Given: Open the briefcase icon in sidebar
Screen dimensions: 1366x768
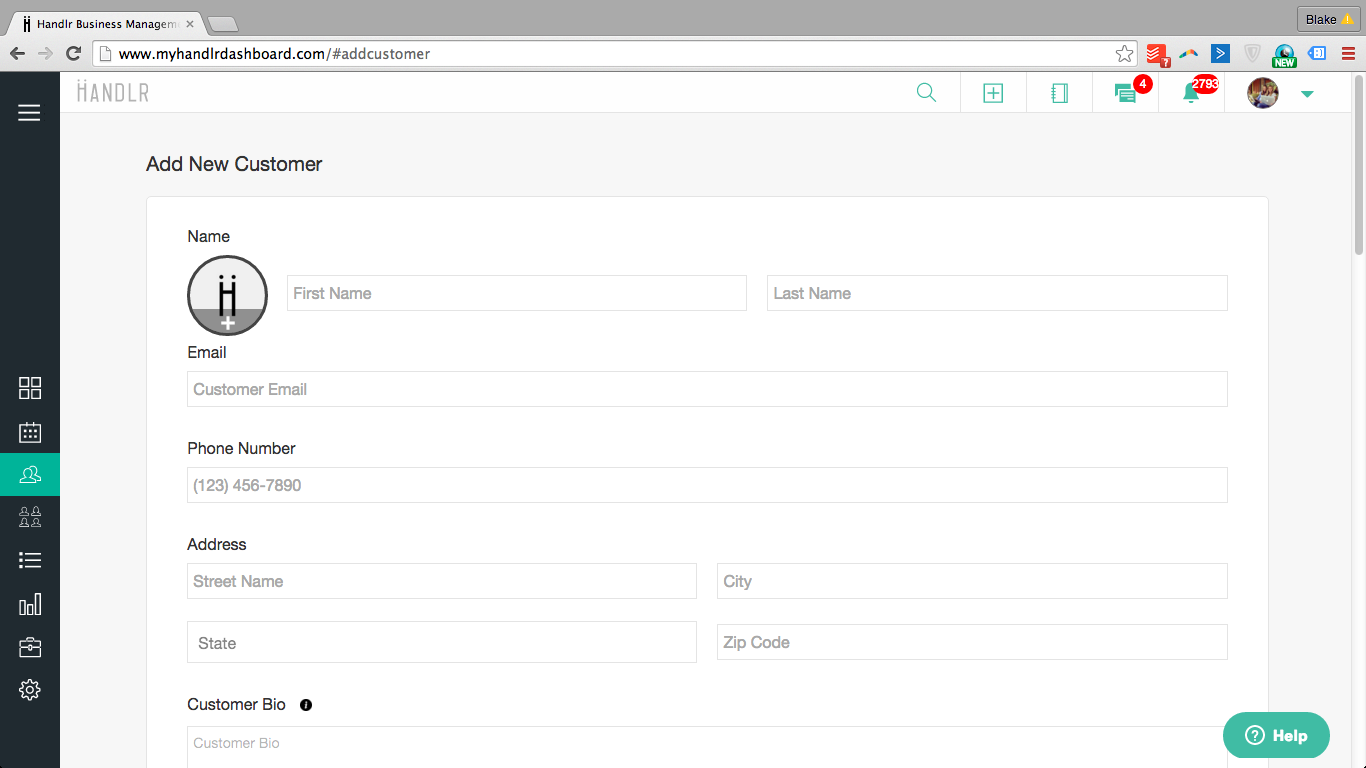Looking at the screenshot, I should (30, 647).
